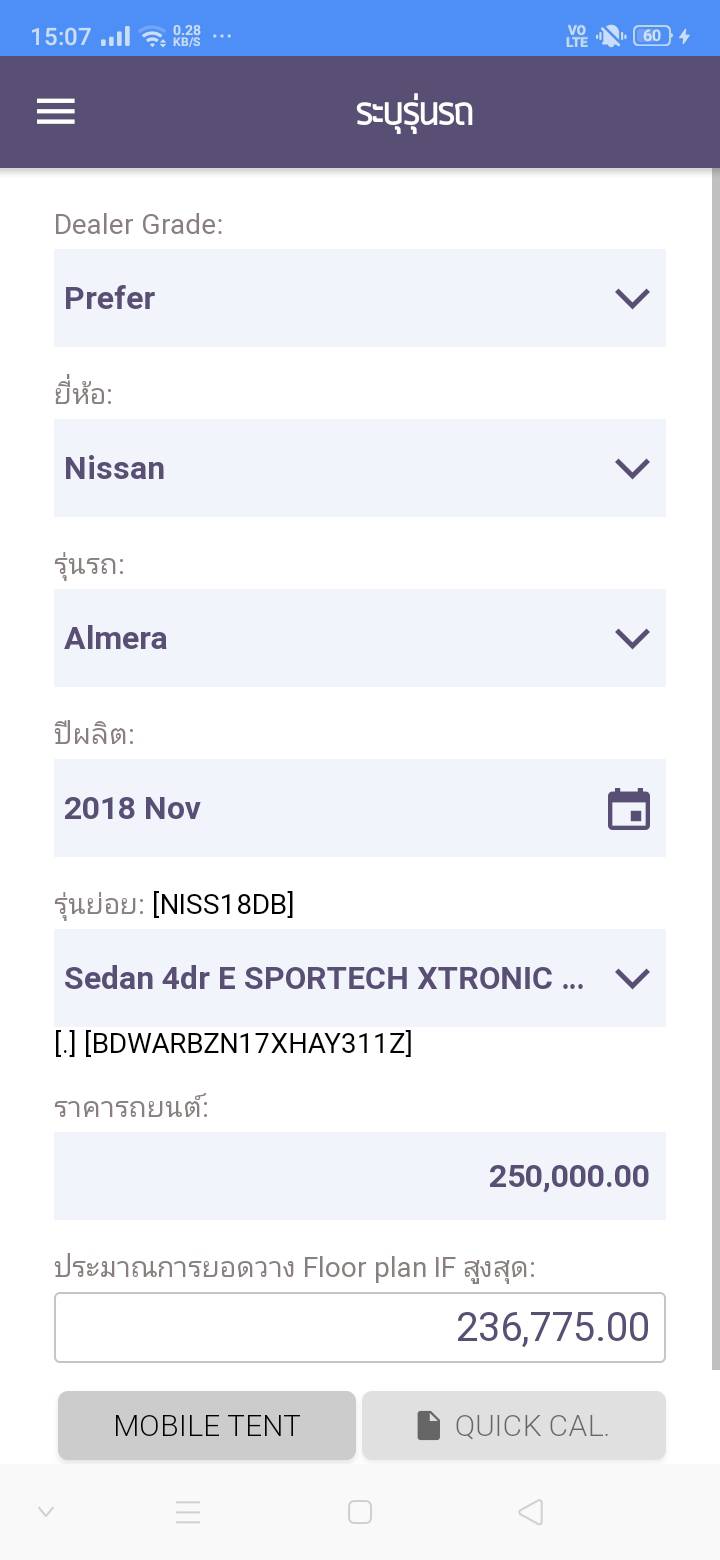Expand the car model dropdown showing Almera
This screenshot has height=1560, width=720.
(x=359, y=638)
